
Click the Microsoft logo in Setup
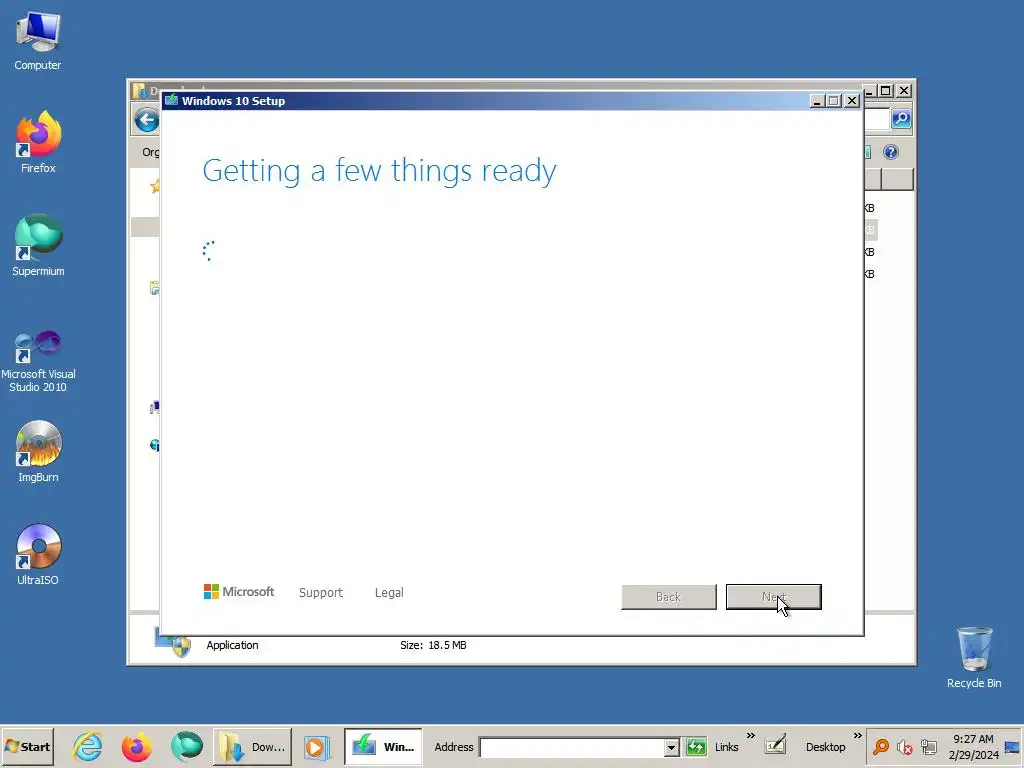coord(239,592)
